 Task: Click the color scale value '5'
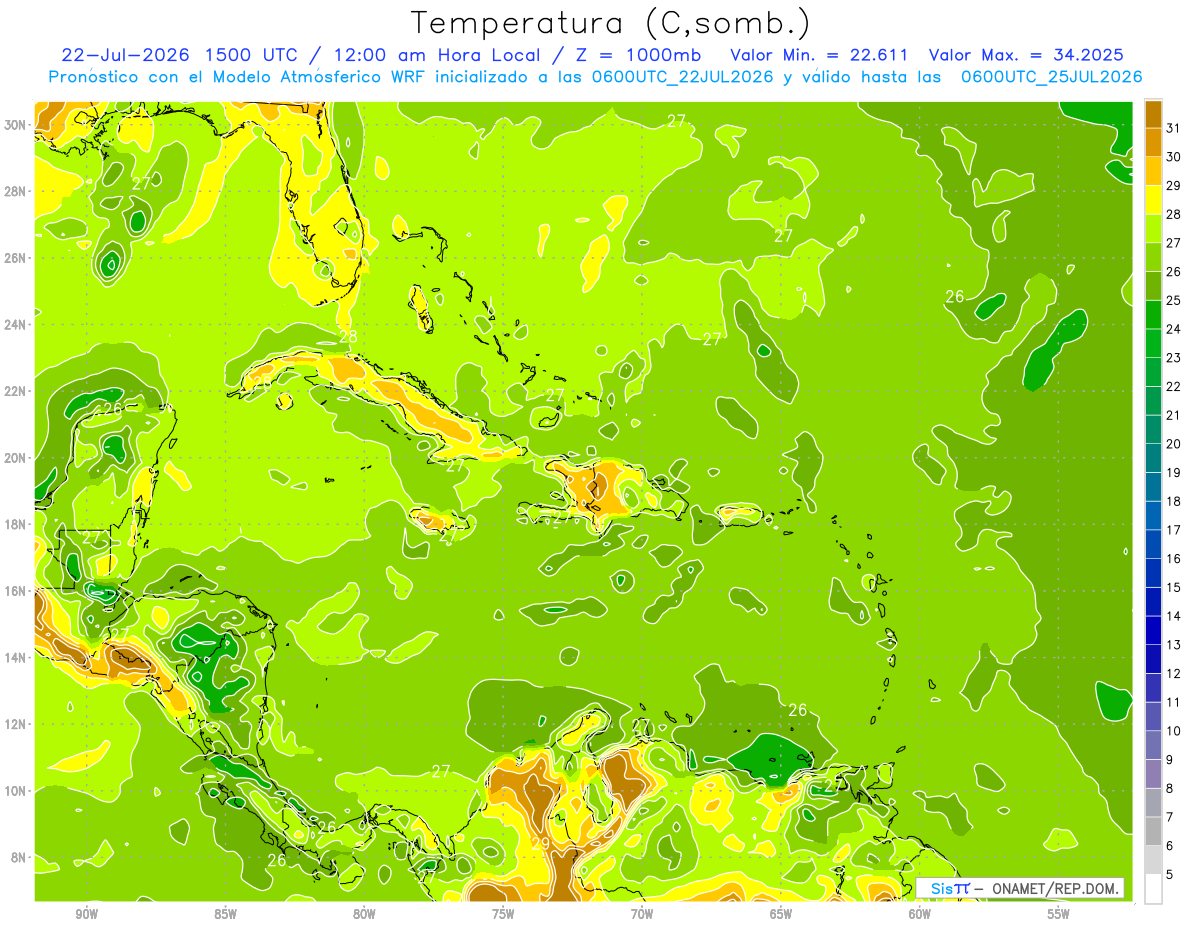pos(1170,875)
